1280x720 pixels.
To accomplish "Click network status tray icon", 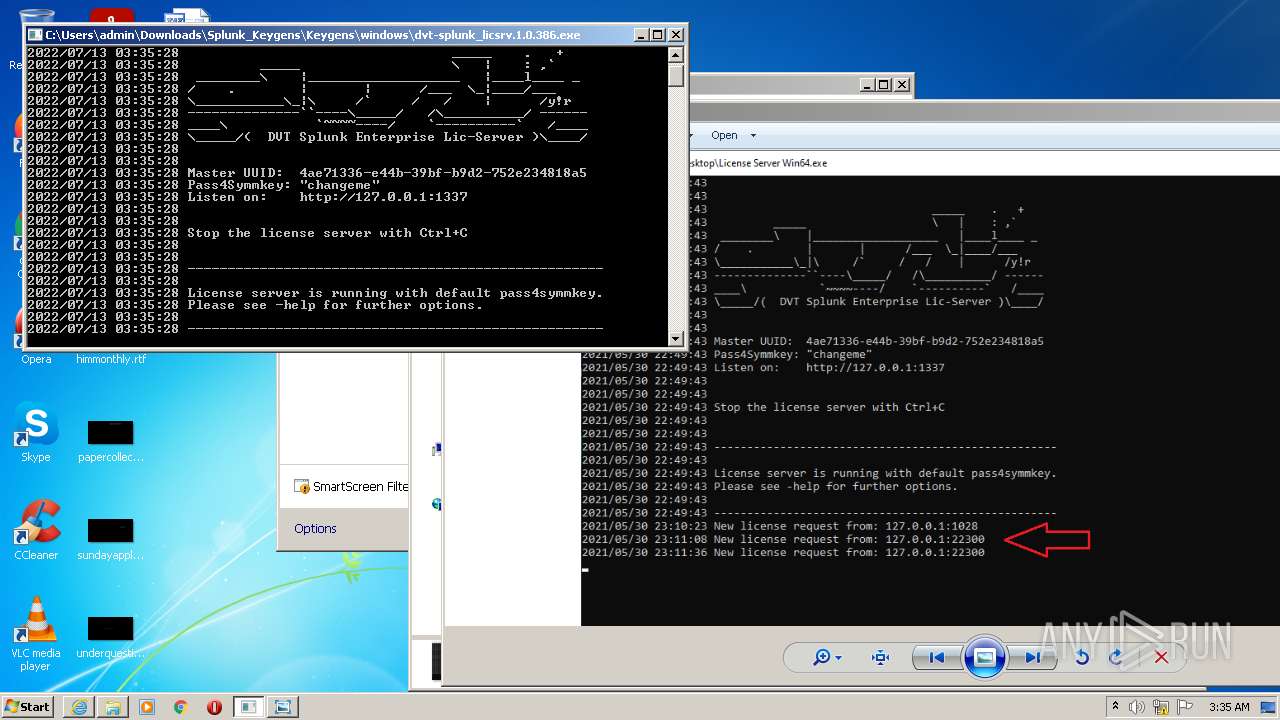I will coord(1160,706).
